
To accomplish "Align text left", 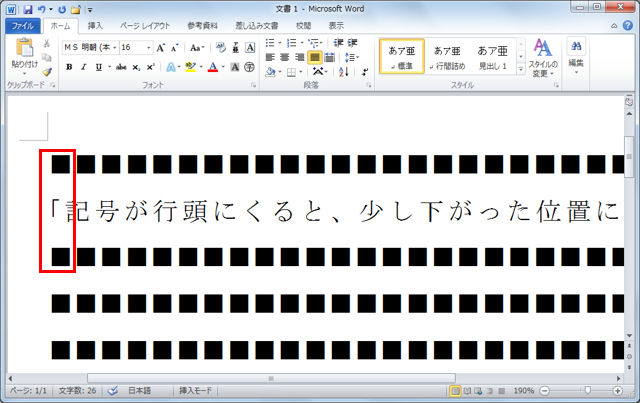I will (x=270, y=57).
